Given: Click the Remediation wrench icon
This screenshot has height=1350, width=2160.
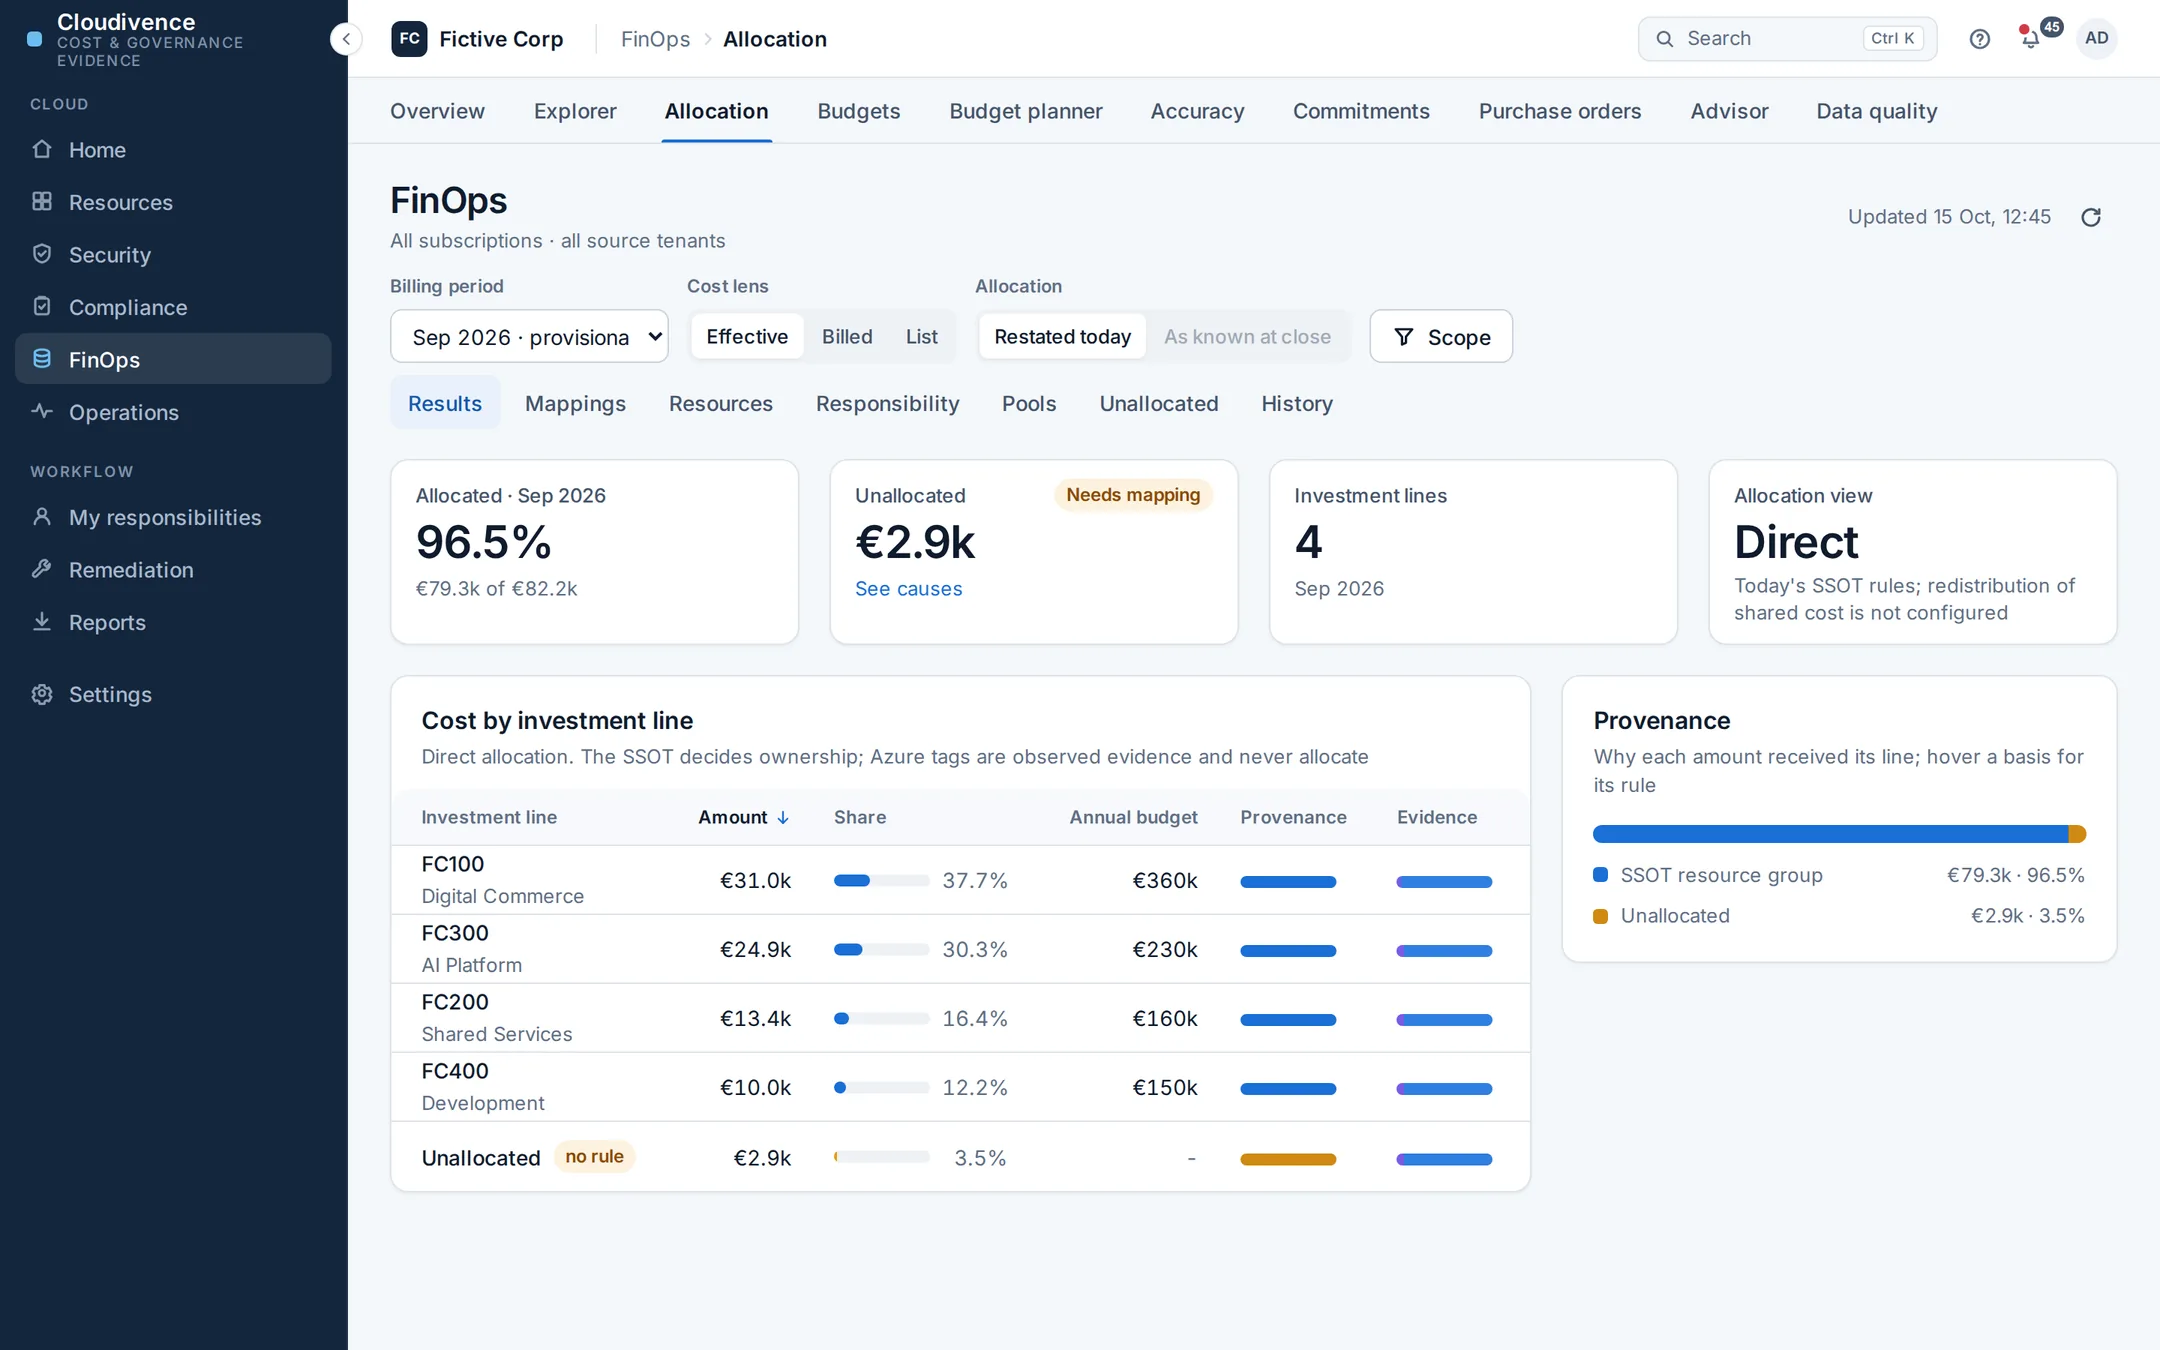Looking at the screenshot, I should click(42, 569).
